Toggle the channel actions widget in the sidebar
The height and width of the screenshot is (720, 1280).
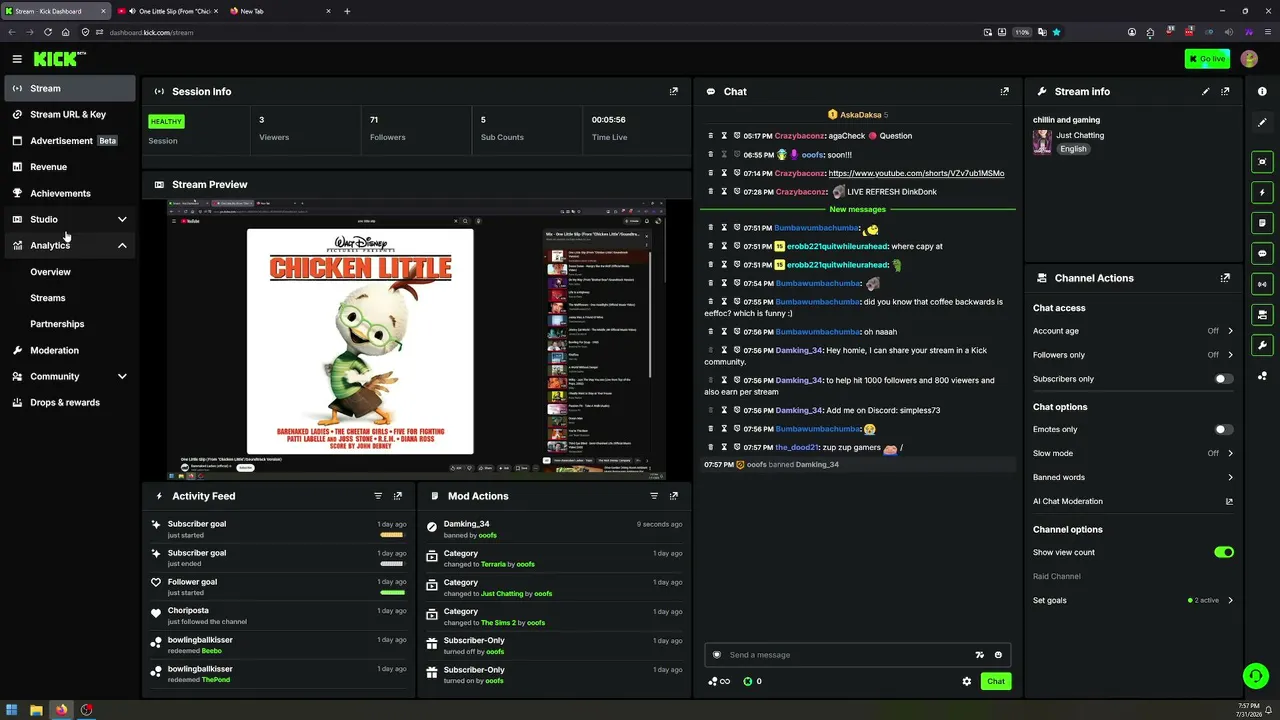[x=1262, y=315]
